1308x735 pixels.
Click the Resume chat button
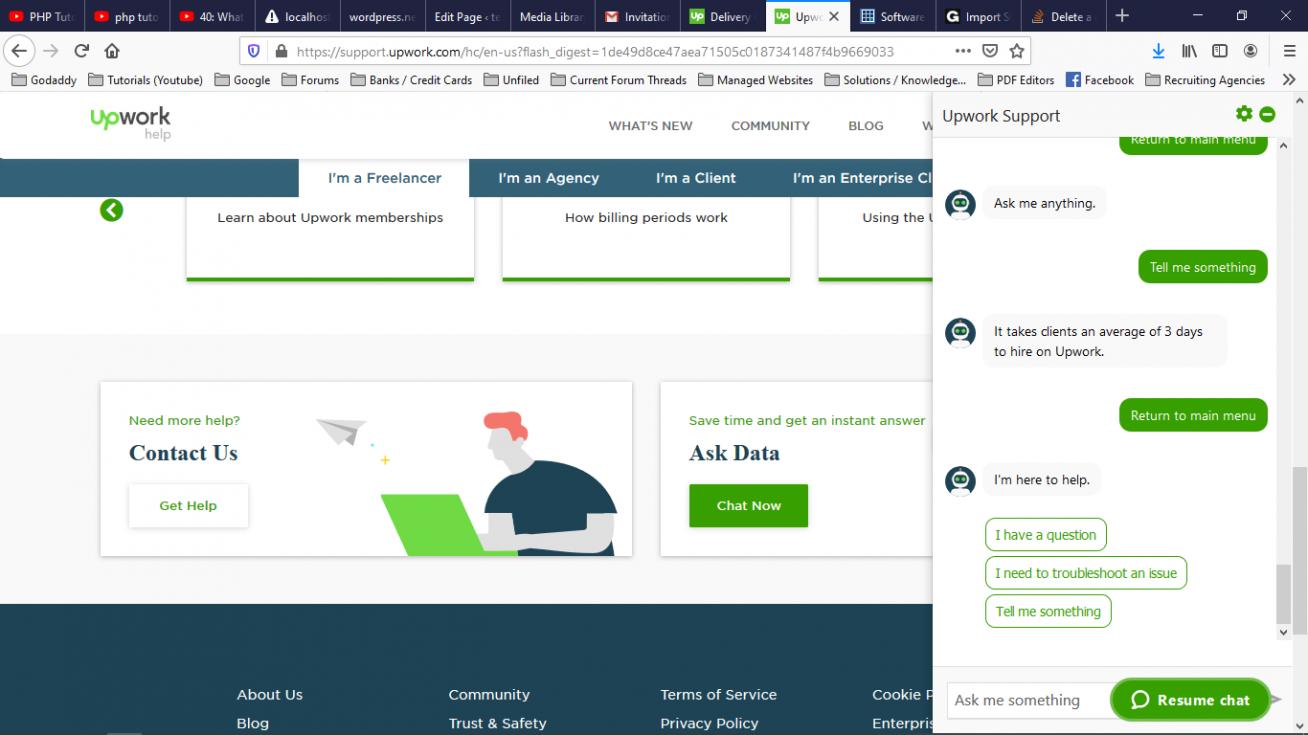[1190, 700]
